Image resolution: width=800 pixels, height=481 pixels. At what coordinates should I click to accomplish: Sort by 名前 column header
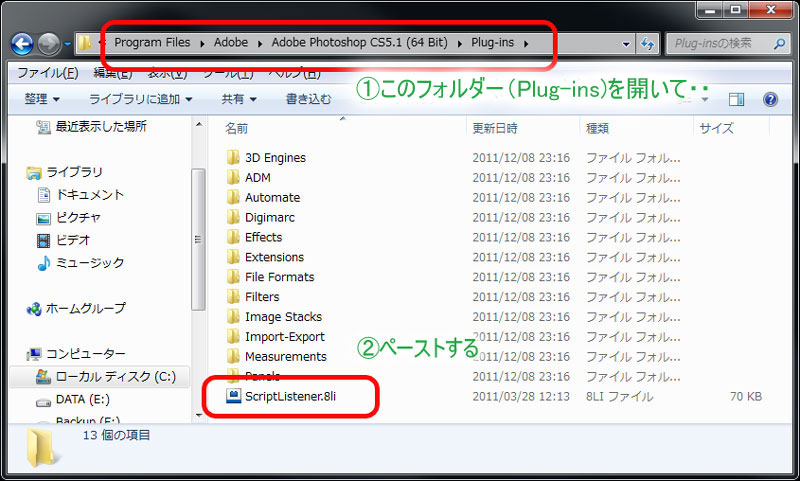pos(236,129)
